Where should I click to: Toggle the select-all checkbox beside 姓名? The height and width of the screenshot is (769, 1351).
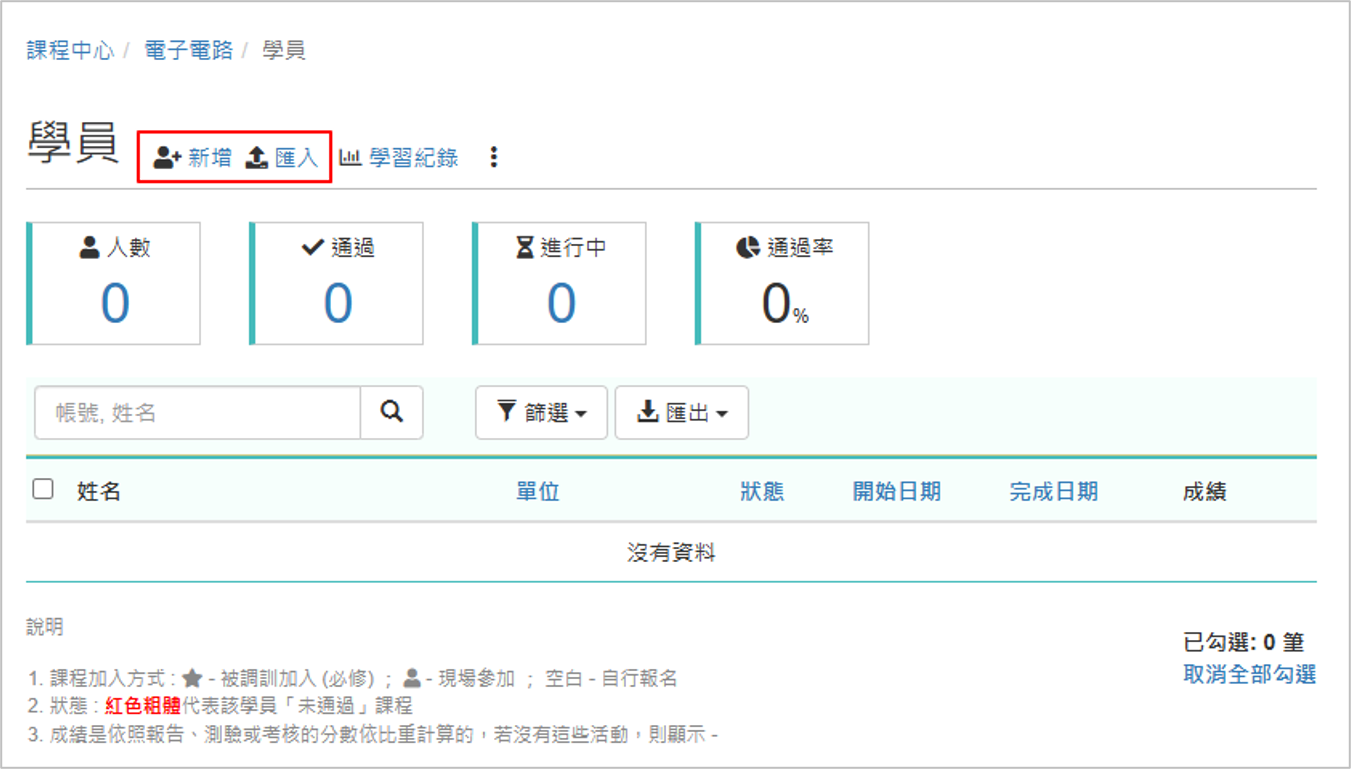(43, 489)
